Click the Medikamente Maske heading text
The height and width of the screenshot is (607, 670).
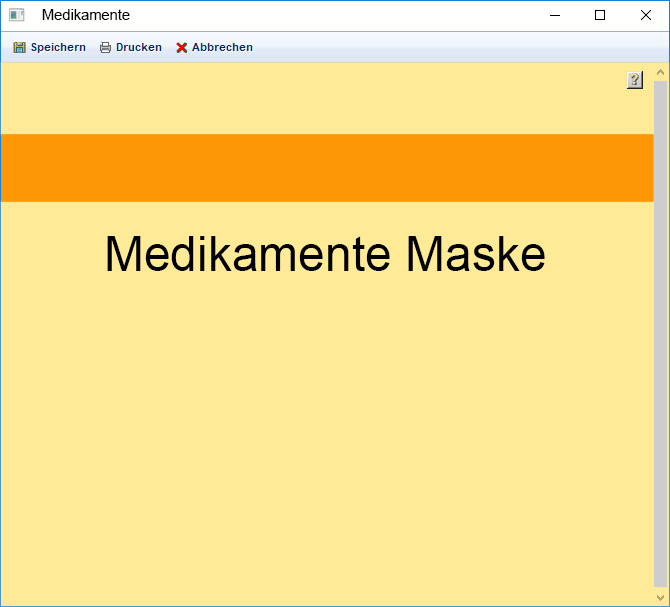tap(325, 254)
